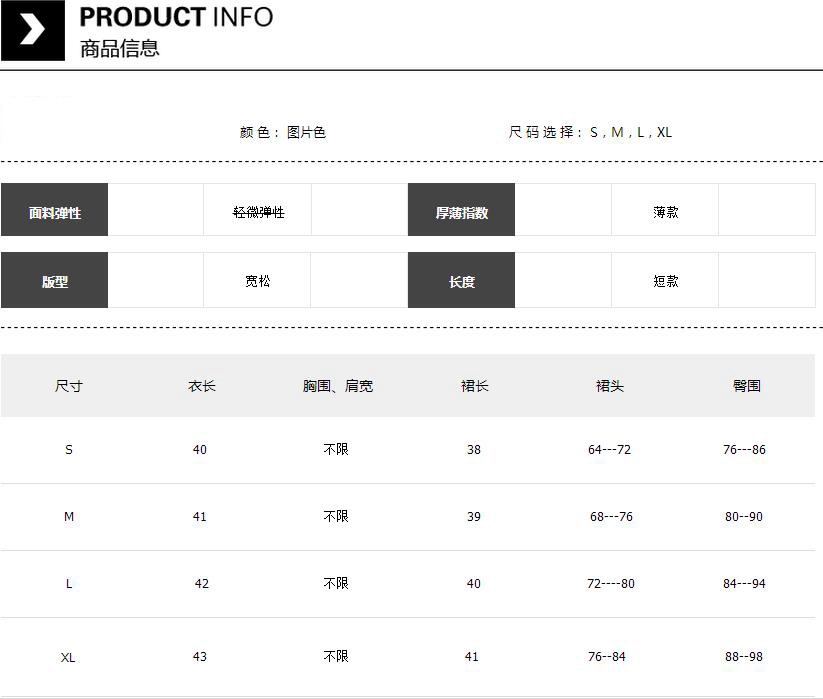Click the 厚薄指数 dark label cell

click(x=461, y=212)
